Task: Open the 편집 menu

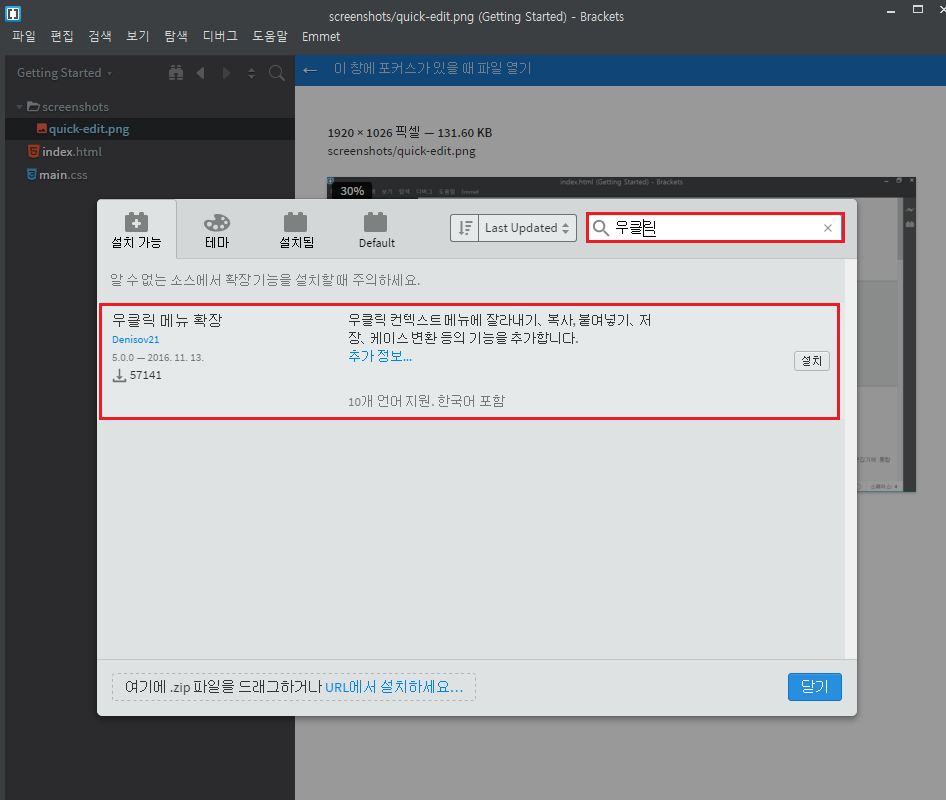Action: [x=62, y=36]
